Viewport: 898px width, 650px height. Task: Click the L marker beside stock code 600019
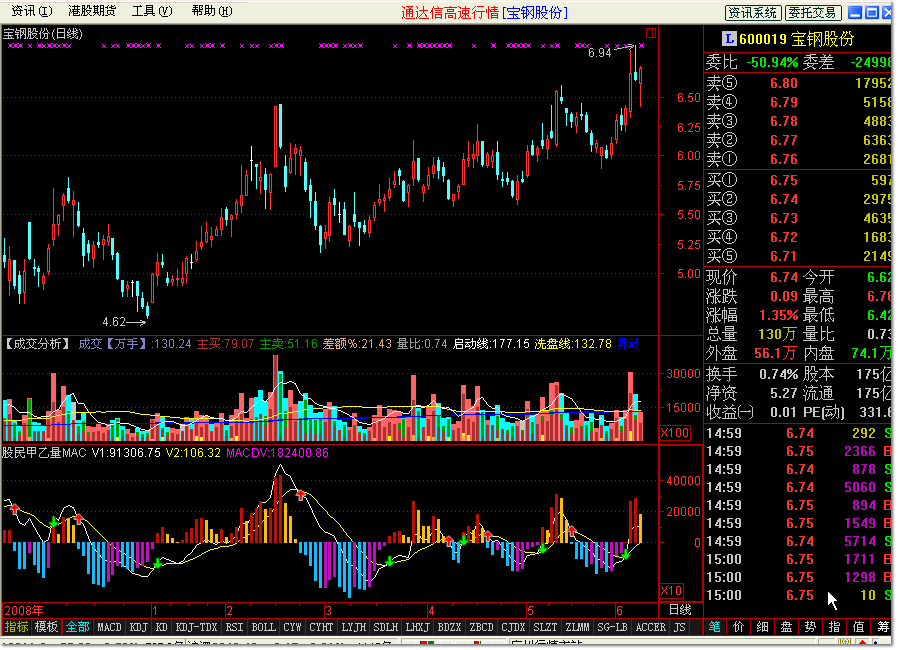[x=728, y=38]
